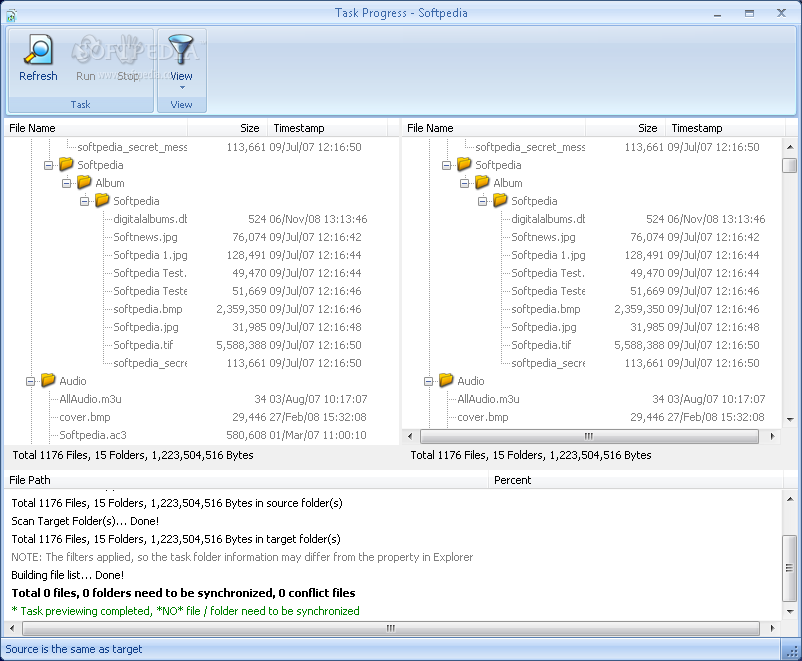Sort right pane by File Name header
Screen dimensions: 802x661
pyautogui.click(x=494, y=128)
